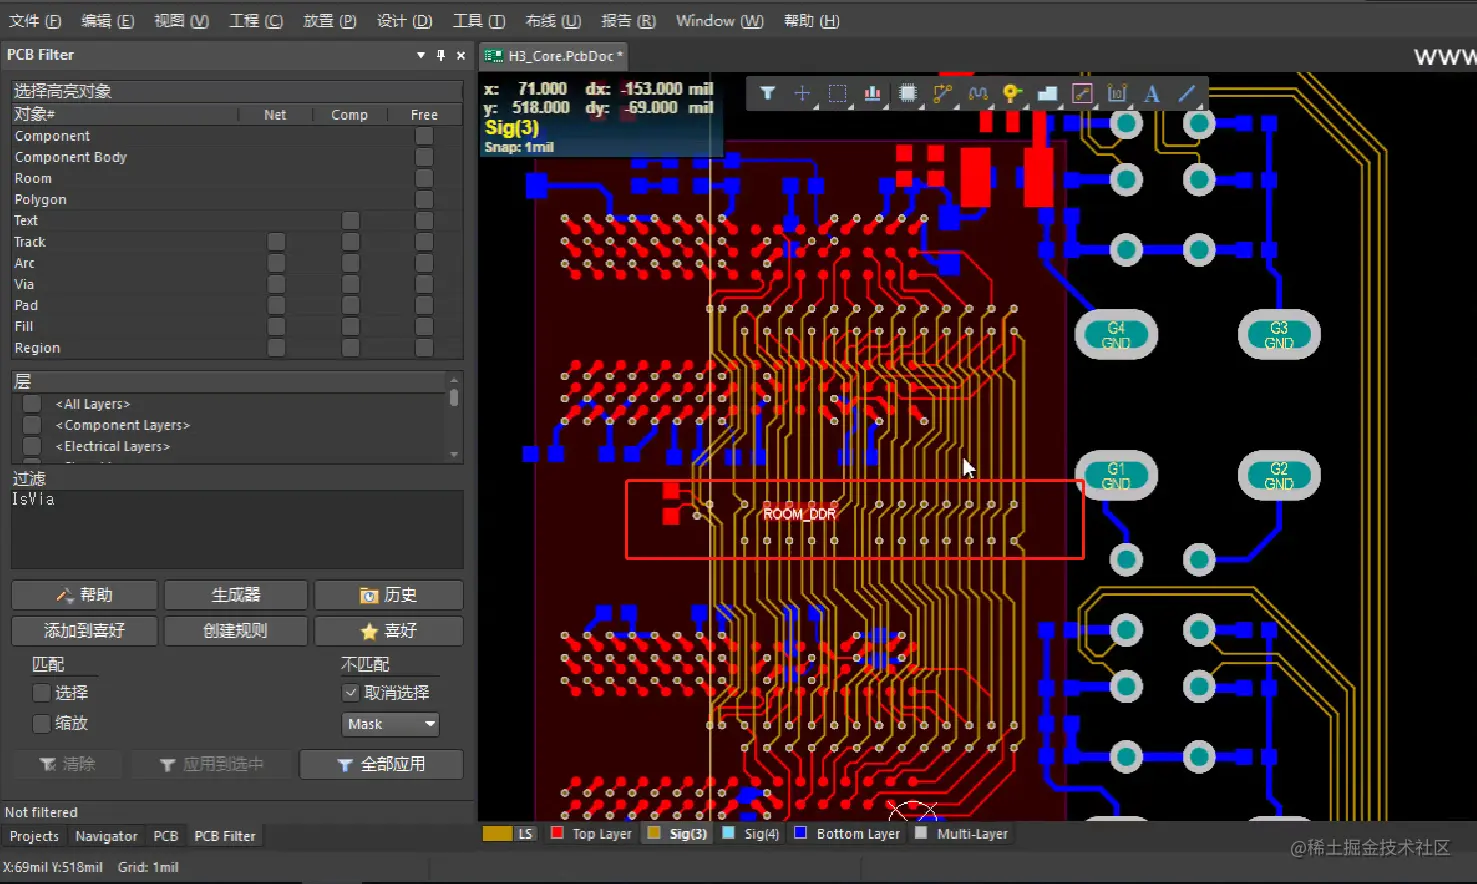Select the place polygon fill icon

click(x=1045, y=93)
